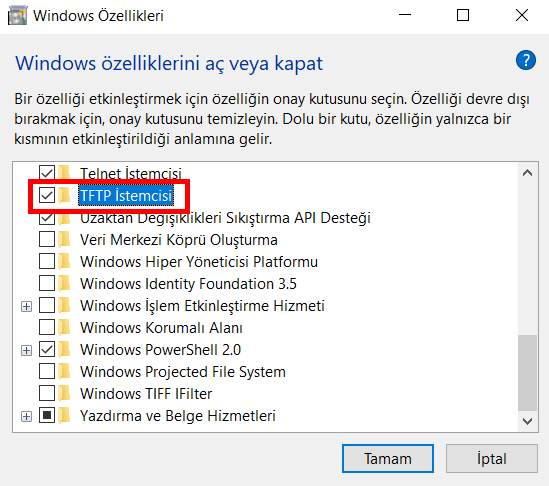Select Uzaktan Değişiklikleri Sıkıştırma API Desteği item

[225, 218]
